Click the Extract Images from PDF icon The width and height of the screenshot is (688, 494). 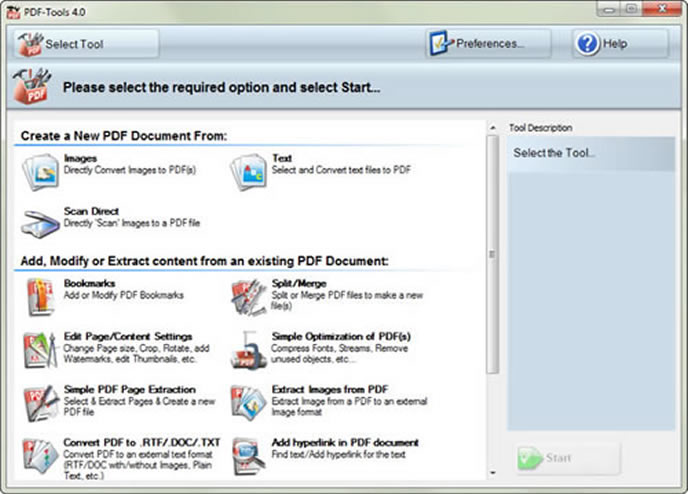(x=248, y=403)
